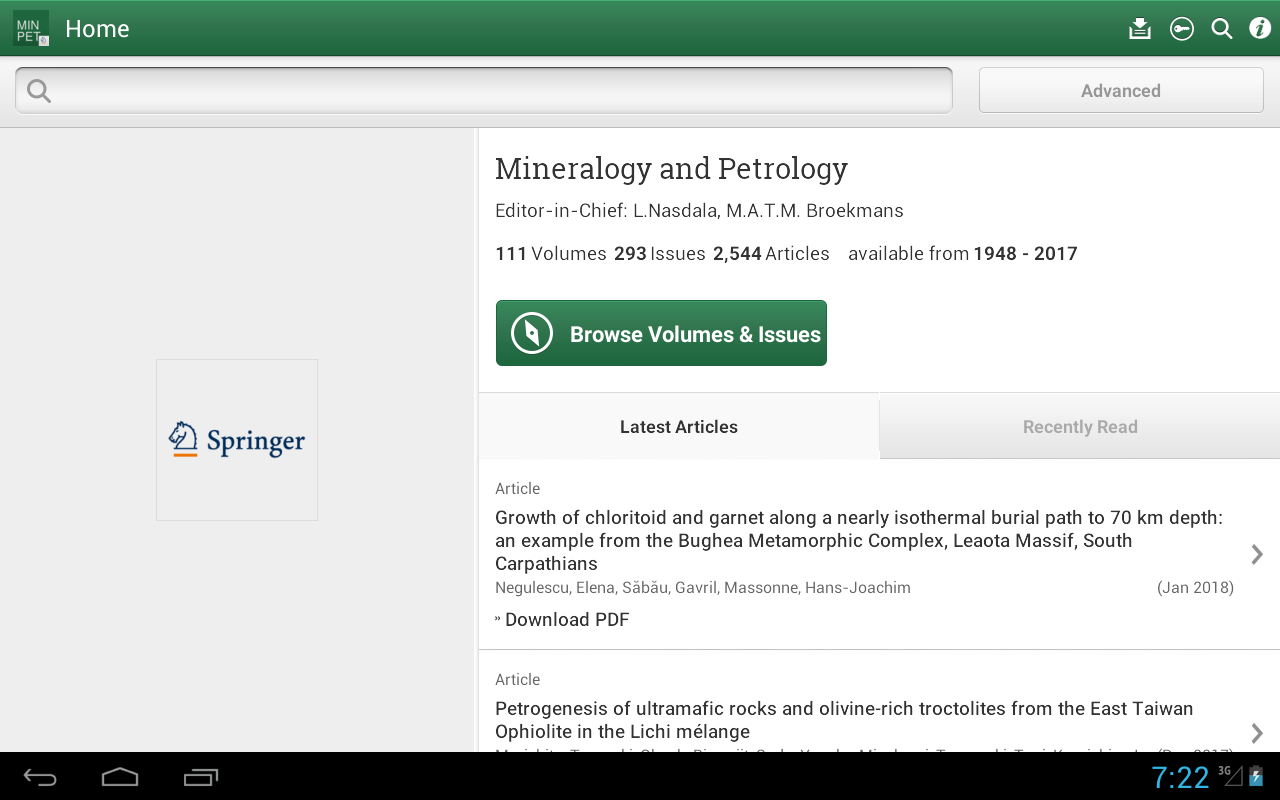This screenshot has width=1280, height=800.
Task: Tap the key access icon
Action: [x=1182, y=29]
